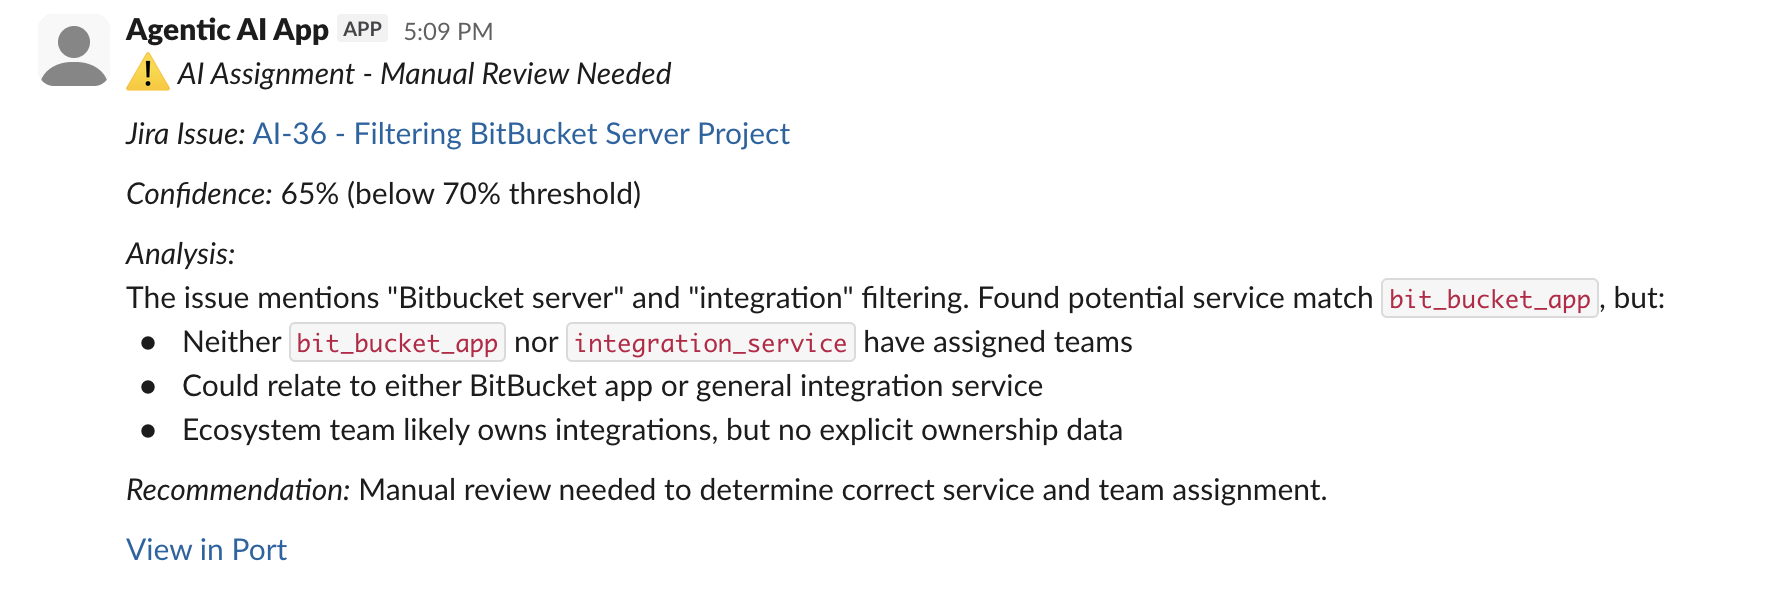Click the bit_bucket_app code tag after 'service match'
This screenshot has width=1786, height=608.
click(1489, 299)
